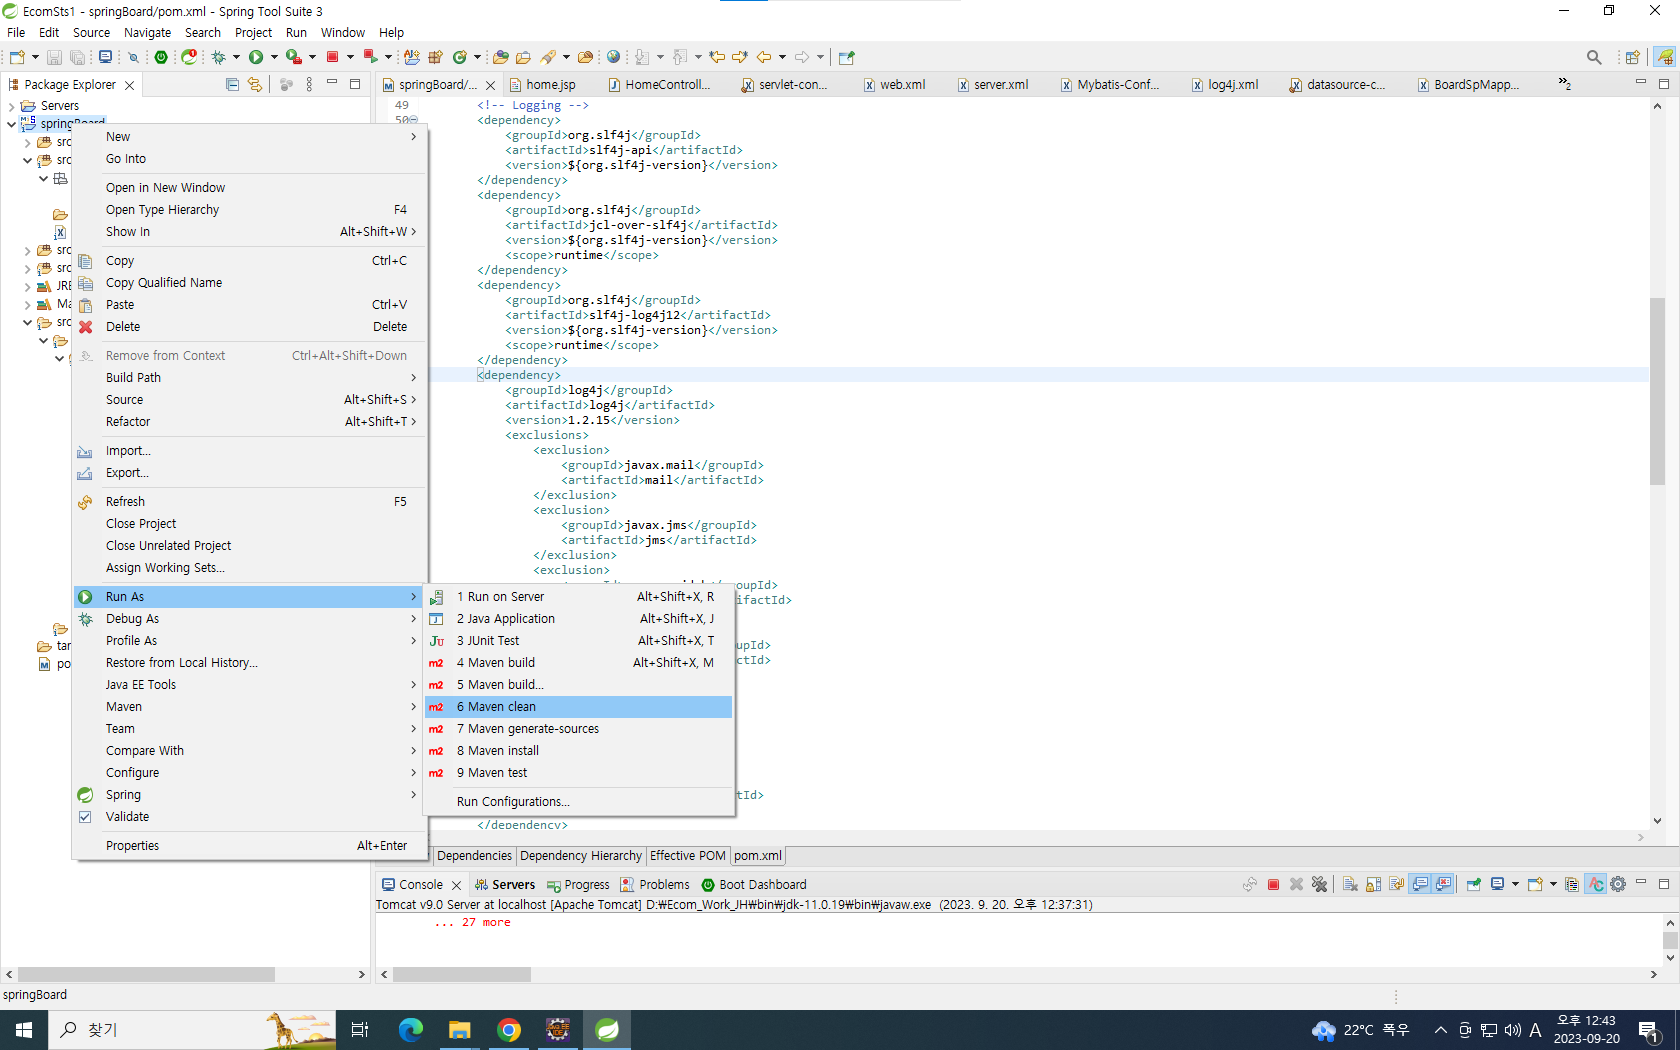The width and height of the screenshot is (1680, 1050).
Task: Click the web browser globe toolbar icon
Action: tap(613, 57)
